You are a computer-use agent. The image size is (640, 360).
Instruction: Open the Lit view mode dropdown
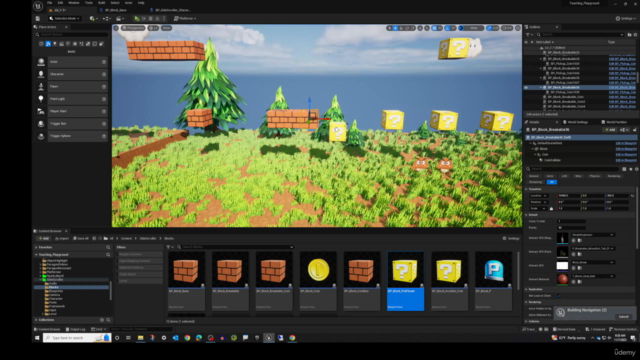(153, 28)
